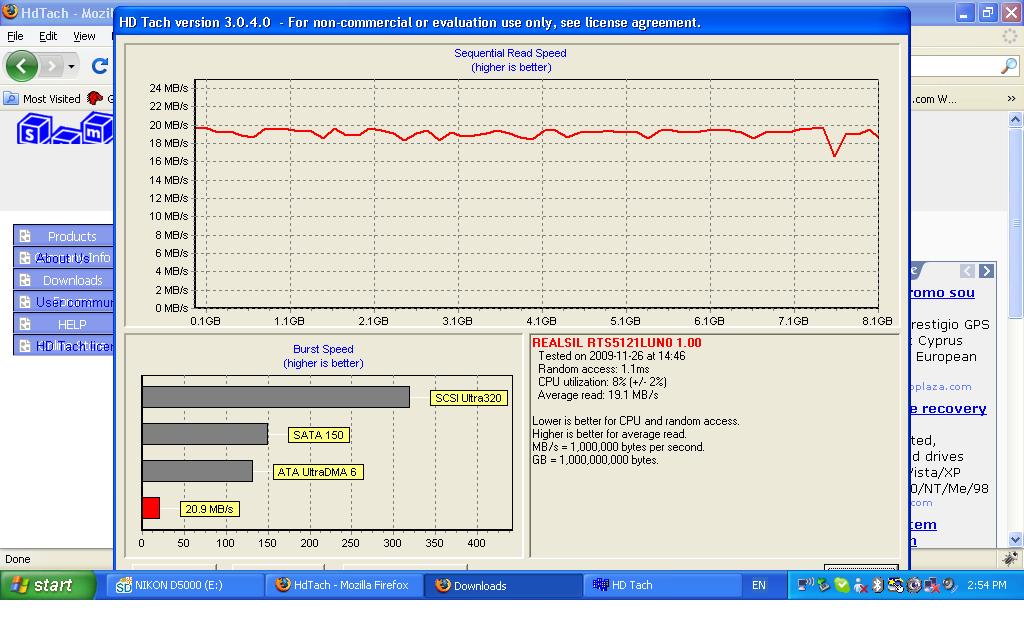Open the 'recovery' ad link
This screenshot has width=1024, height=639.
[948, 409]
